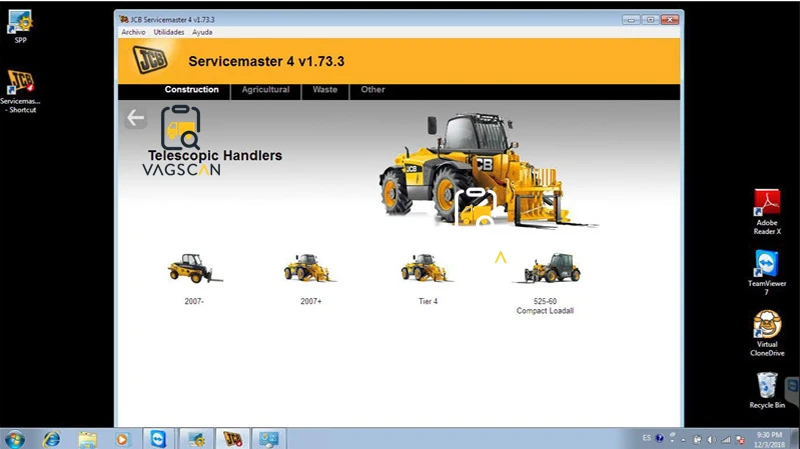The image size is (800, 449).
Task: Switch to the Construction tab
Action: pos(191,90)
